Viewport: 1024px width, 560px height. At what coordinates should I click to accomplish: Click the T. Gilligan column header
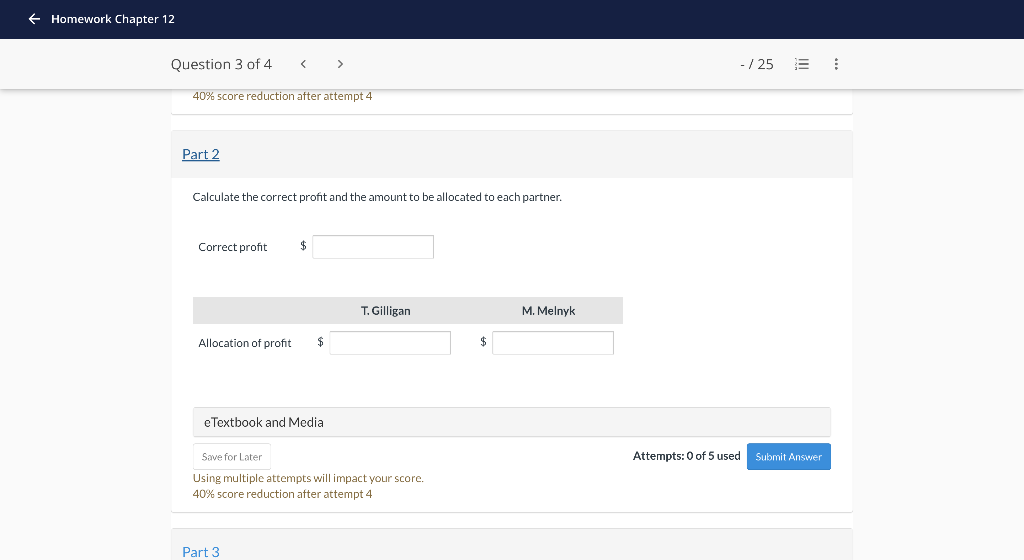coord(385,311)
